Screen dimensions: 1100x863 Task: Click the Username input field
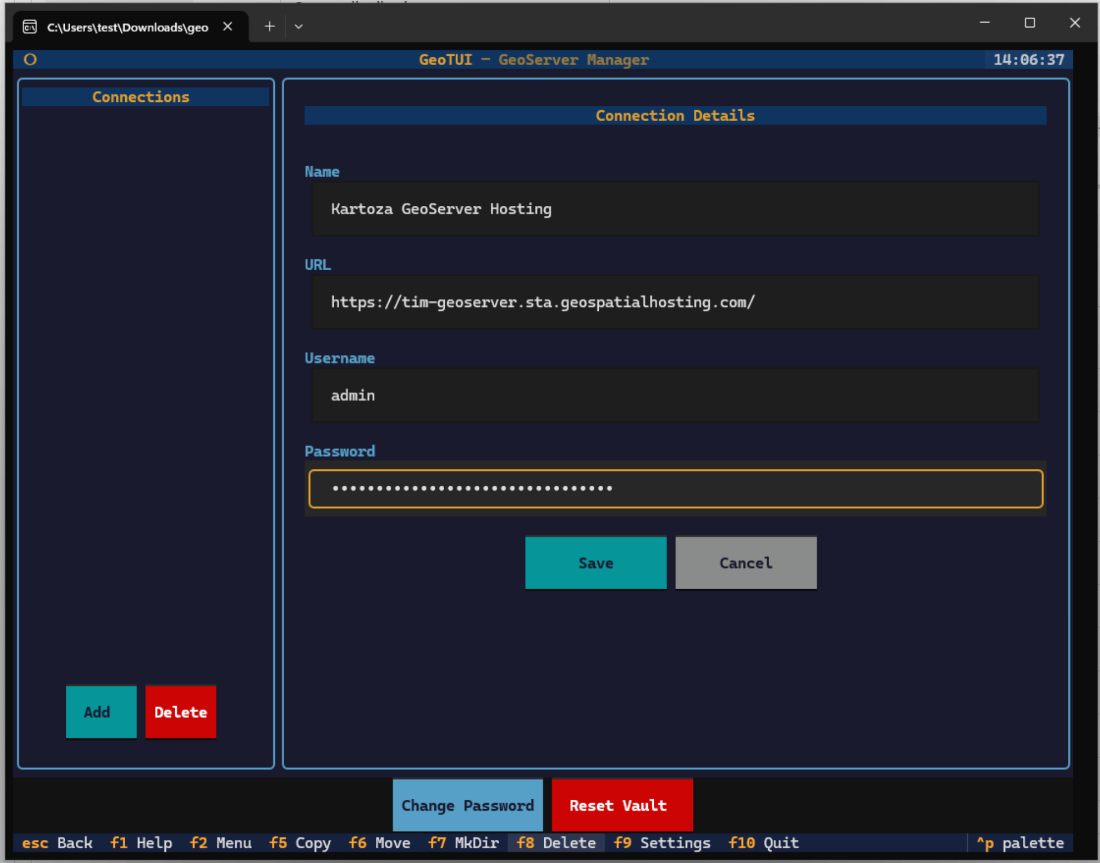coord(675,396)
